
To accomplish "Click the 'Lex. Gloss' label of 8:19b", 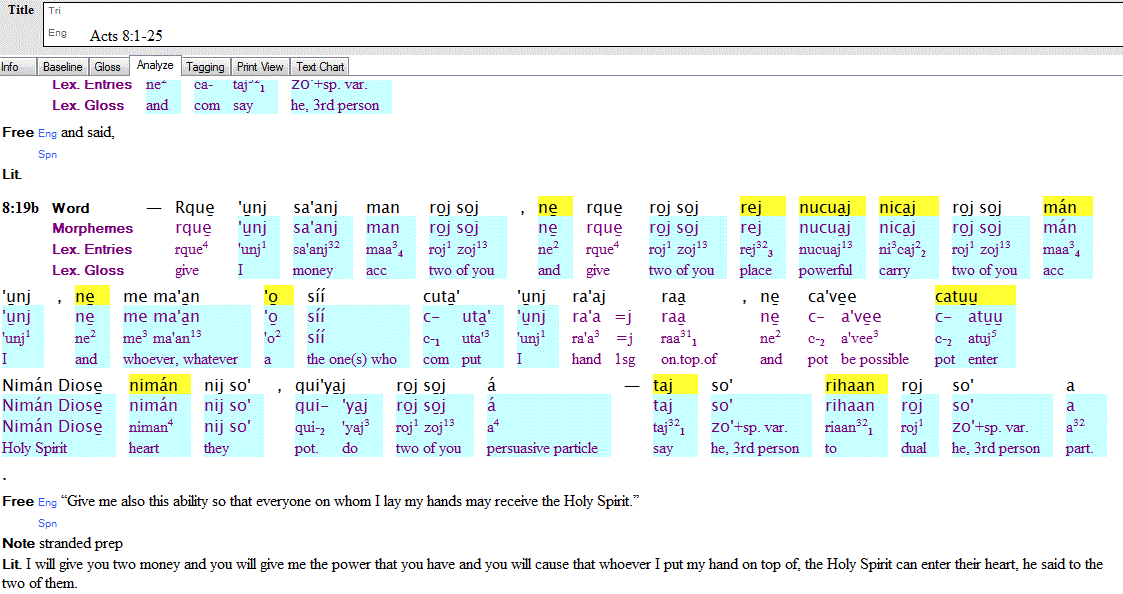I will tap(87, 271).
